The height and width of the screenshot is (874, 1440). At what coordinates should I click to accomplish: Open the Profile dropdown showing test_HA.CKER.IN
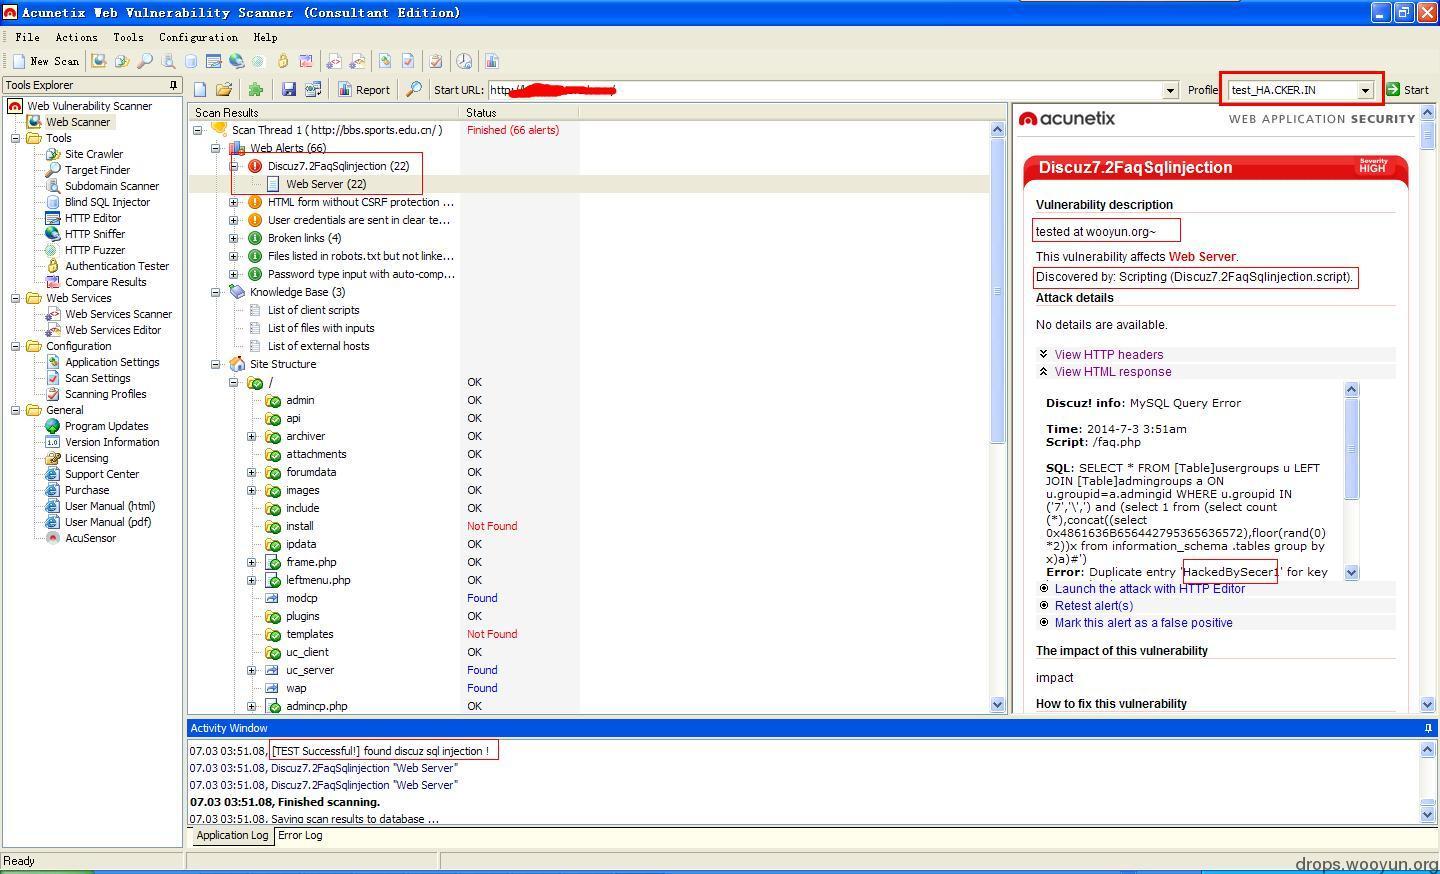1301,90
